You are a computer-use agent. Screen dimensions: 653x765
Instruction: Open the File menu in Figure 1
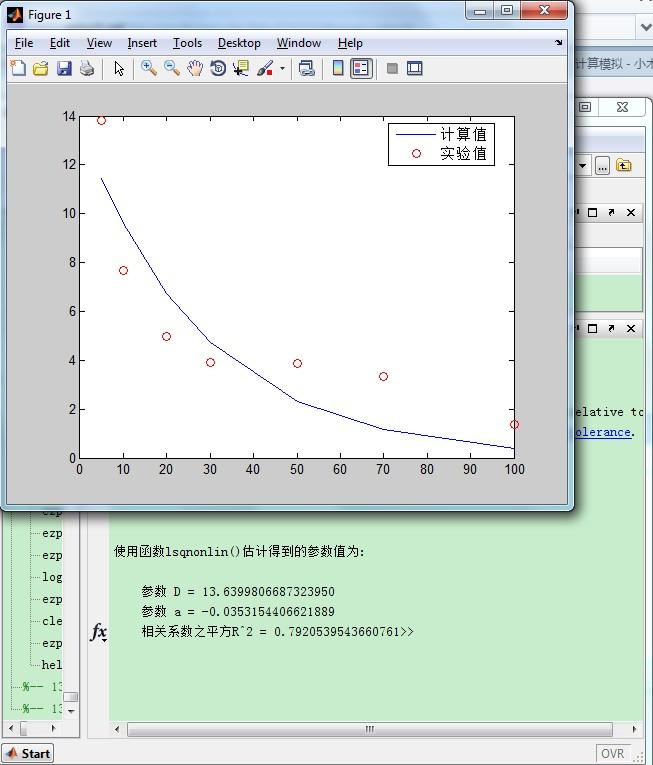24,43
